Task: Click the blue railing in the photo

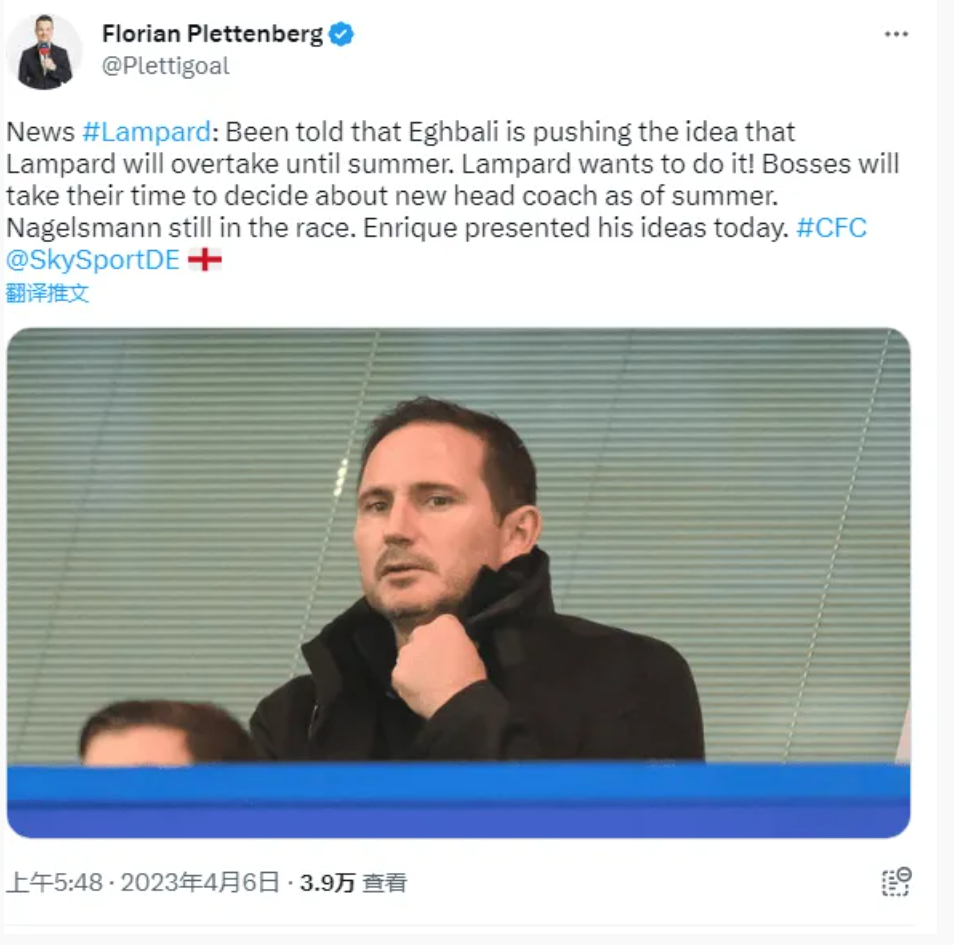Action: pos(459,800)
